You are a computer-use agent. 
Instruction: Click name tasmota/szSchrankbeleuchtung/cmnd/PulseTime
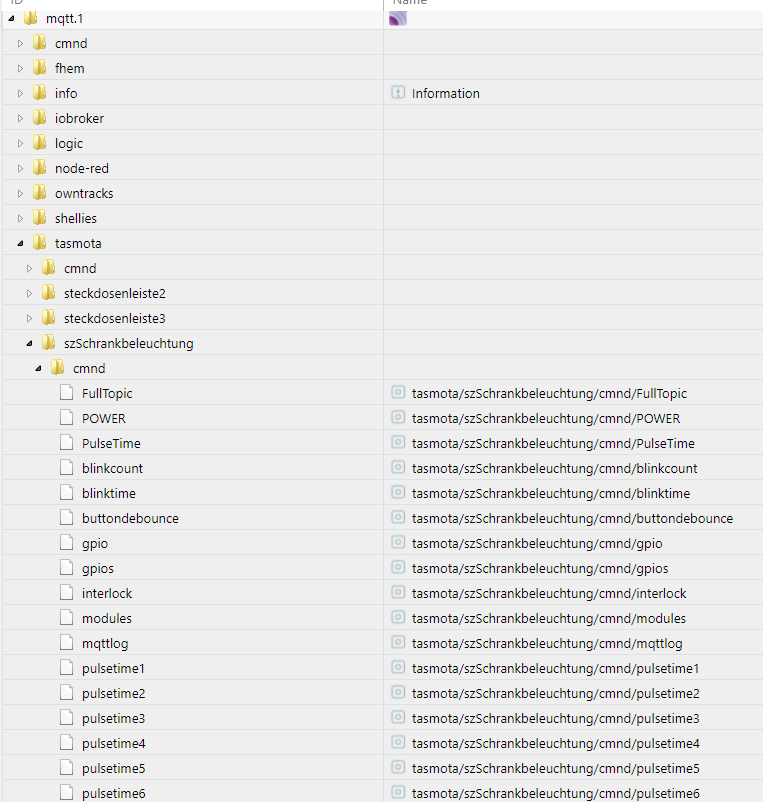pyautogui.click(x=553, y=443)
